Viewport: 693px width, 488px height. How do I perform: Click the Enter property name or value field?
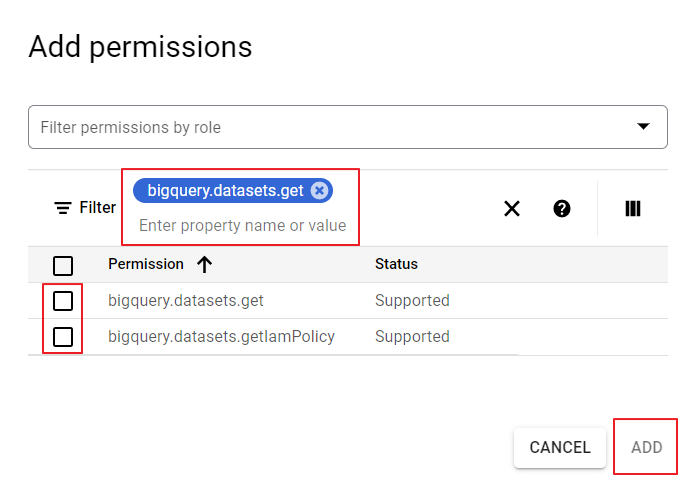(x=242, y=226)
